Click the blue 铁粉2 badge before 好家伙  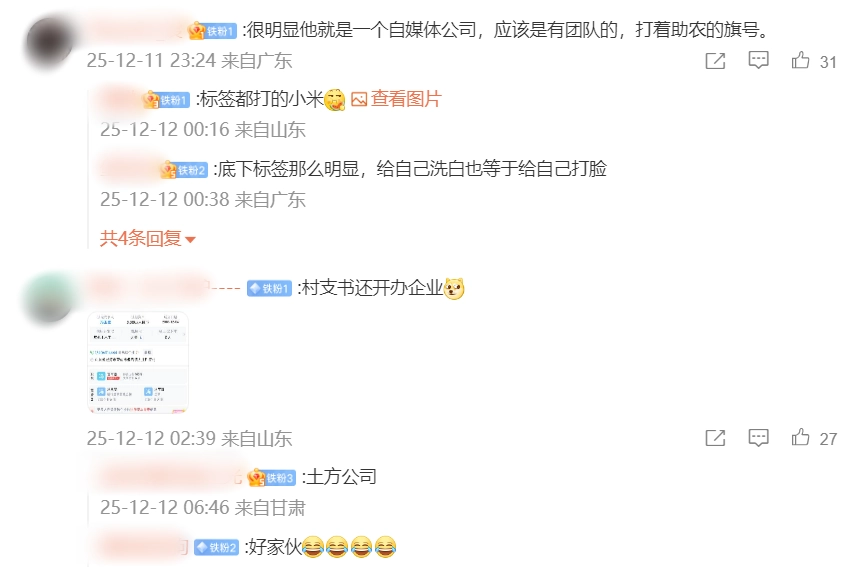click(216, 547)
